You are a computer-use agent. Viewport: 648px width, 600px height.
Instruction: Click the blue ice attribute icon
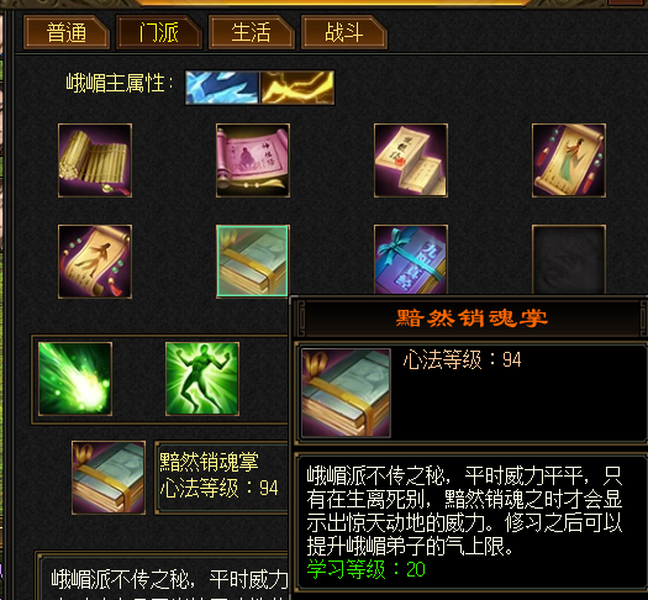point(222,87)
